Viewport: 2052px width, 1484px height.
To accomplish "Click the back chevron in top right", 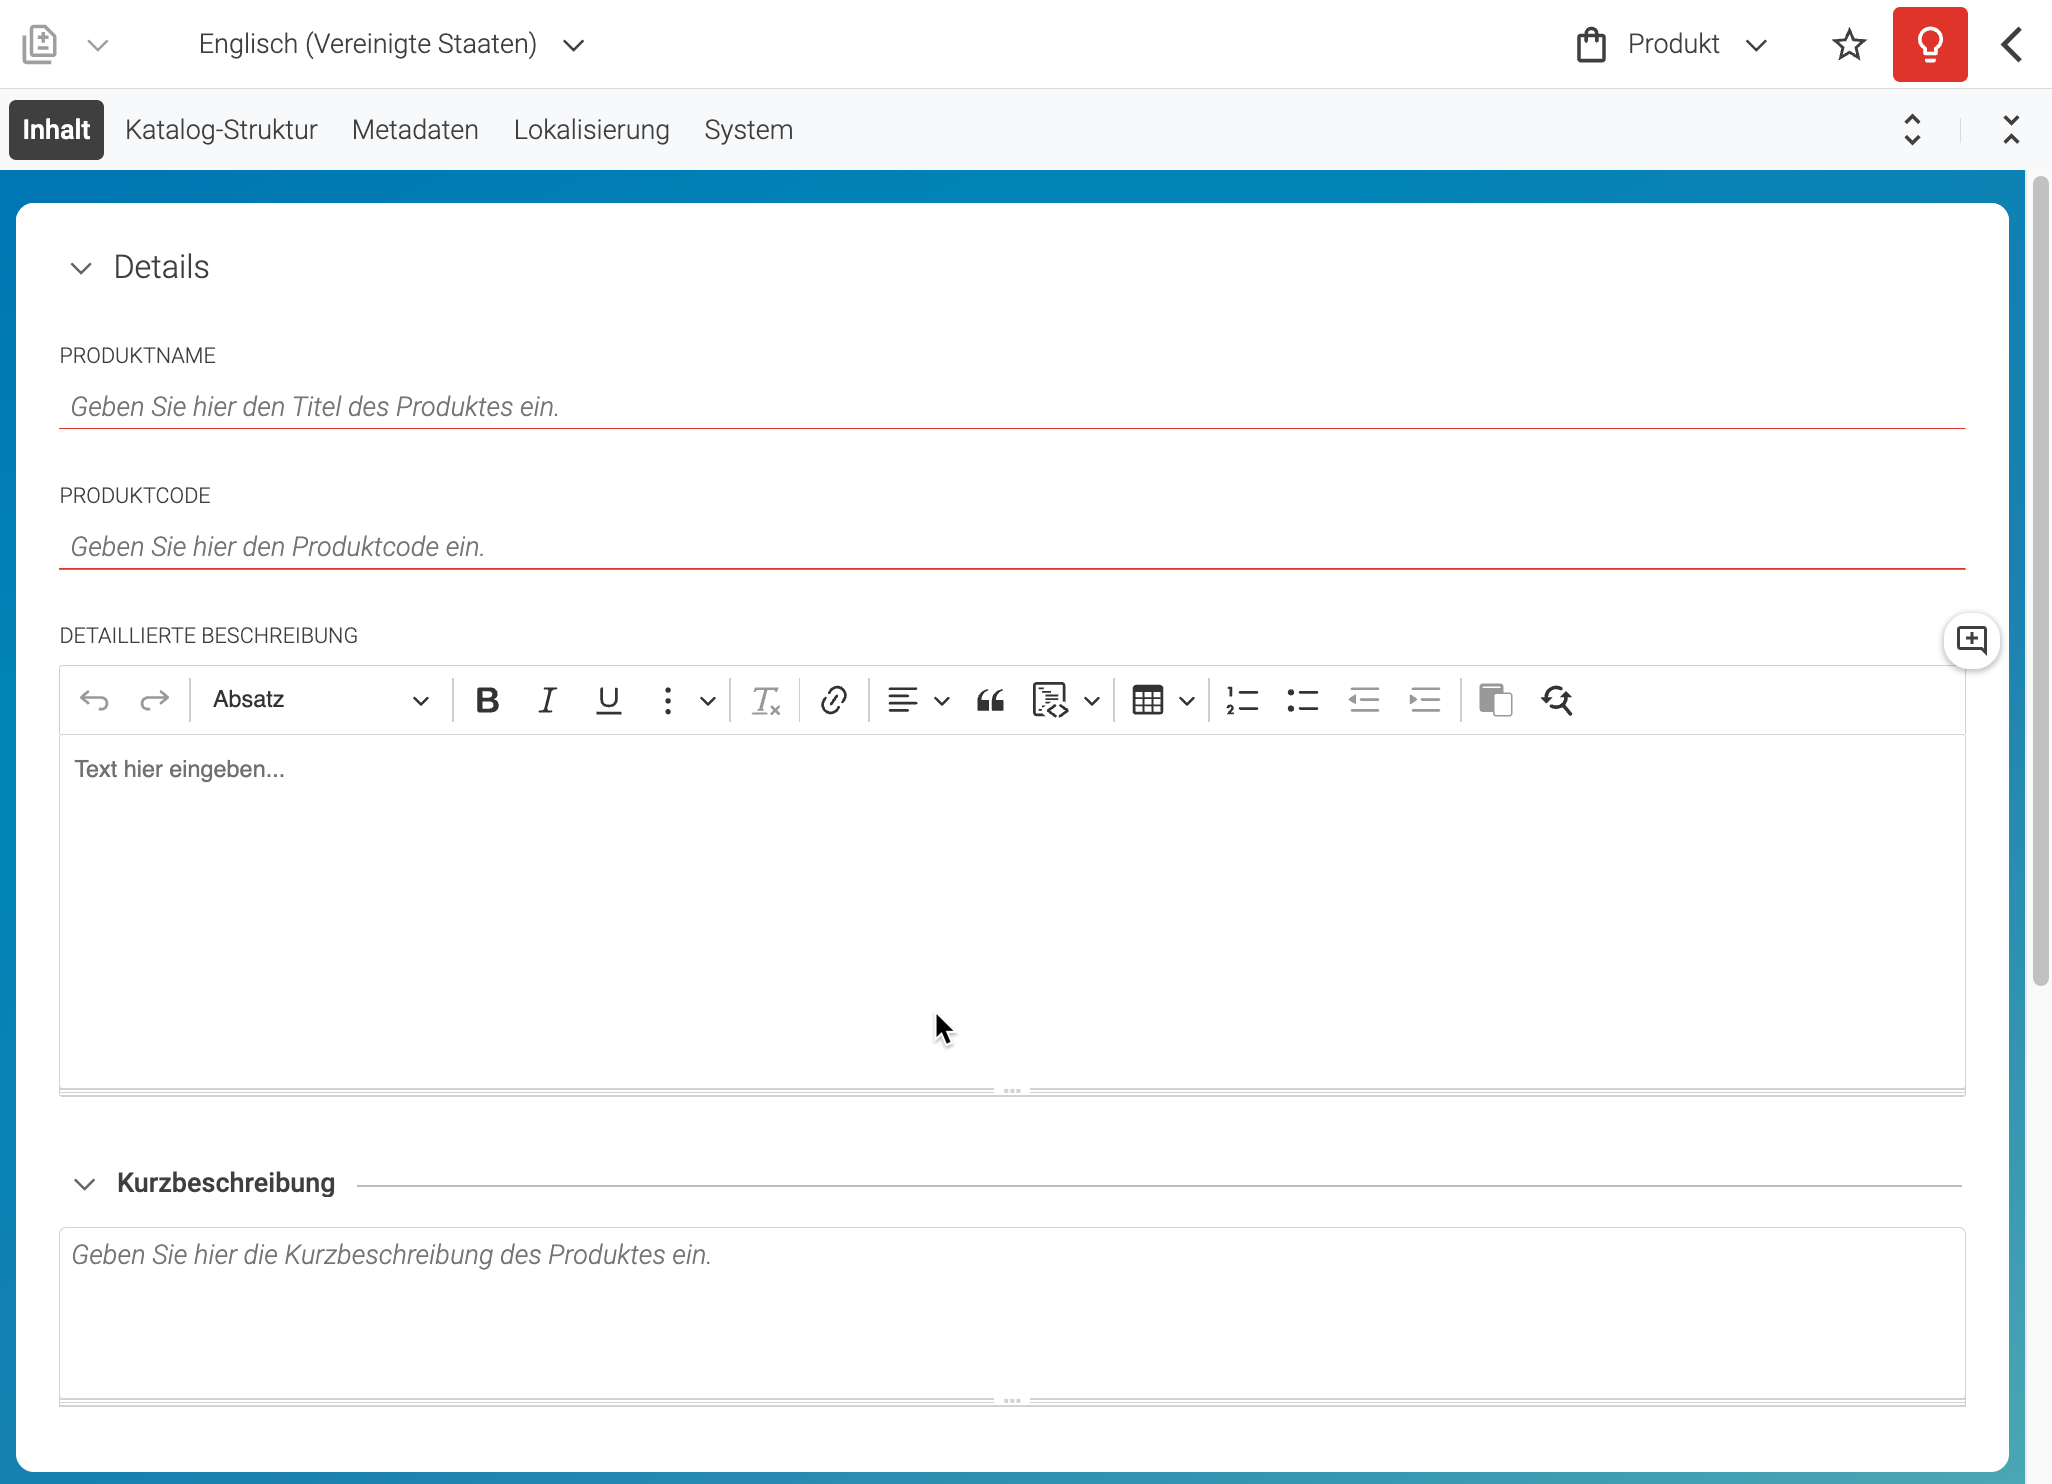I will (2012, 44).
